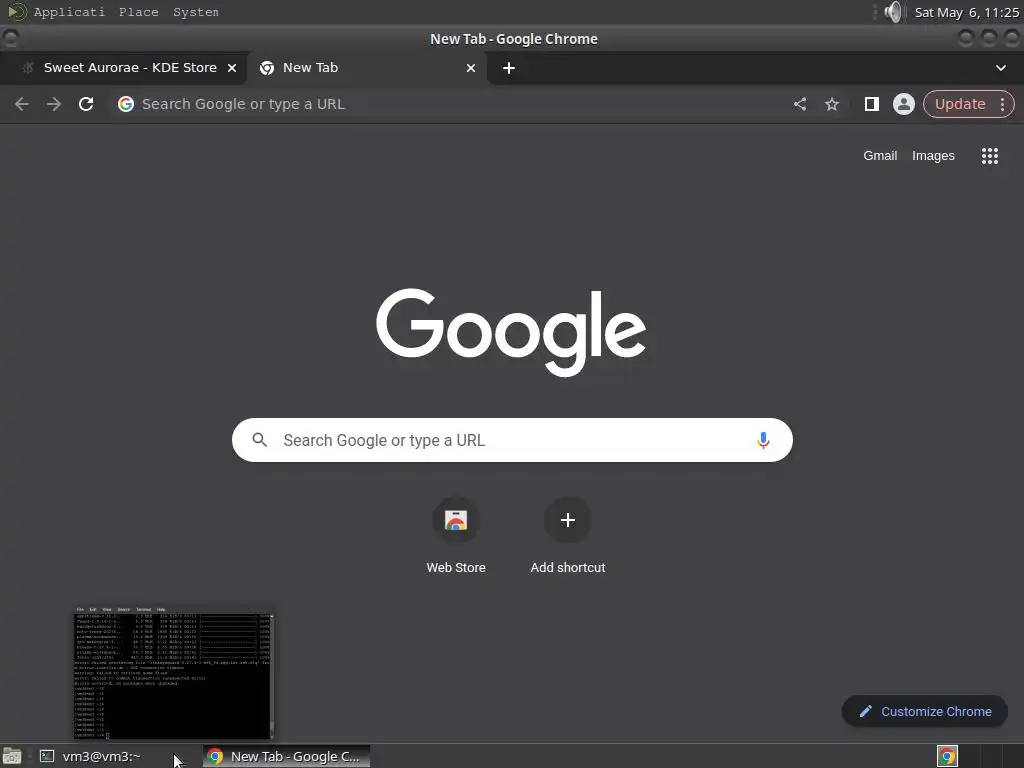This screenshot has width=1024, height=768.
Task: Open the profile avatar menu
Action: pyautogui.click(x=904, y=104)
